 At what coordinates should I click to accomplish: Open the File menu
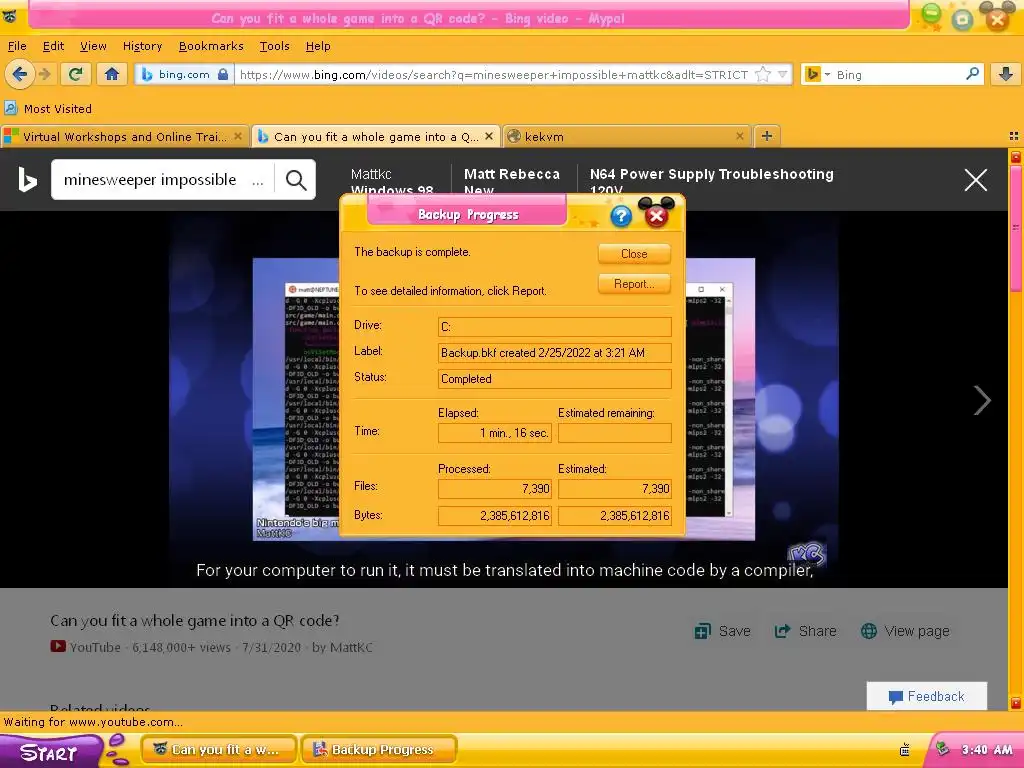pyautogui.click(x=17, y=46)
